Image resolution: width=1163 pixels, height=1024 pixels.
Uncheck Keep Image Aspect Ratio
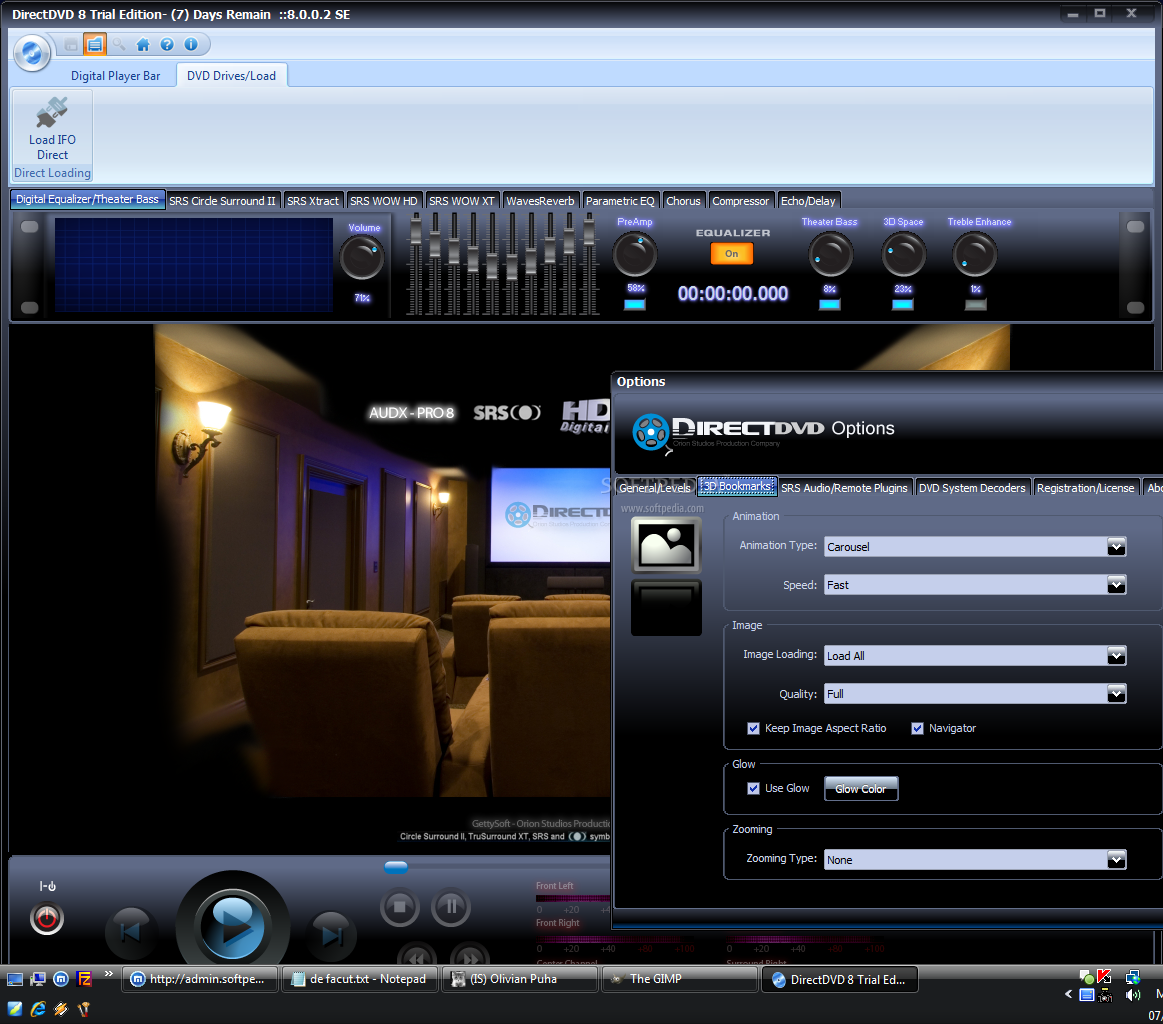(x=754, y=728)
